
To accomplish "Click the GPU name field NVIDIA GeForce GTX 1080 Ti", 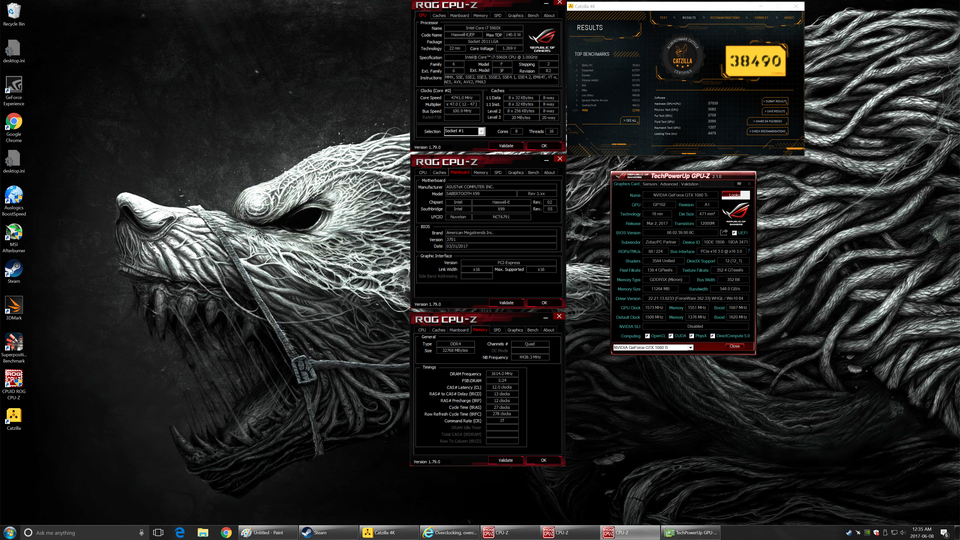I will click(681, 195).
